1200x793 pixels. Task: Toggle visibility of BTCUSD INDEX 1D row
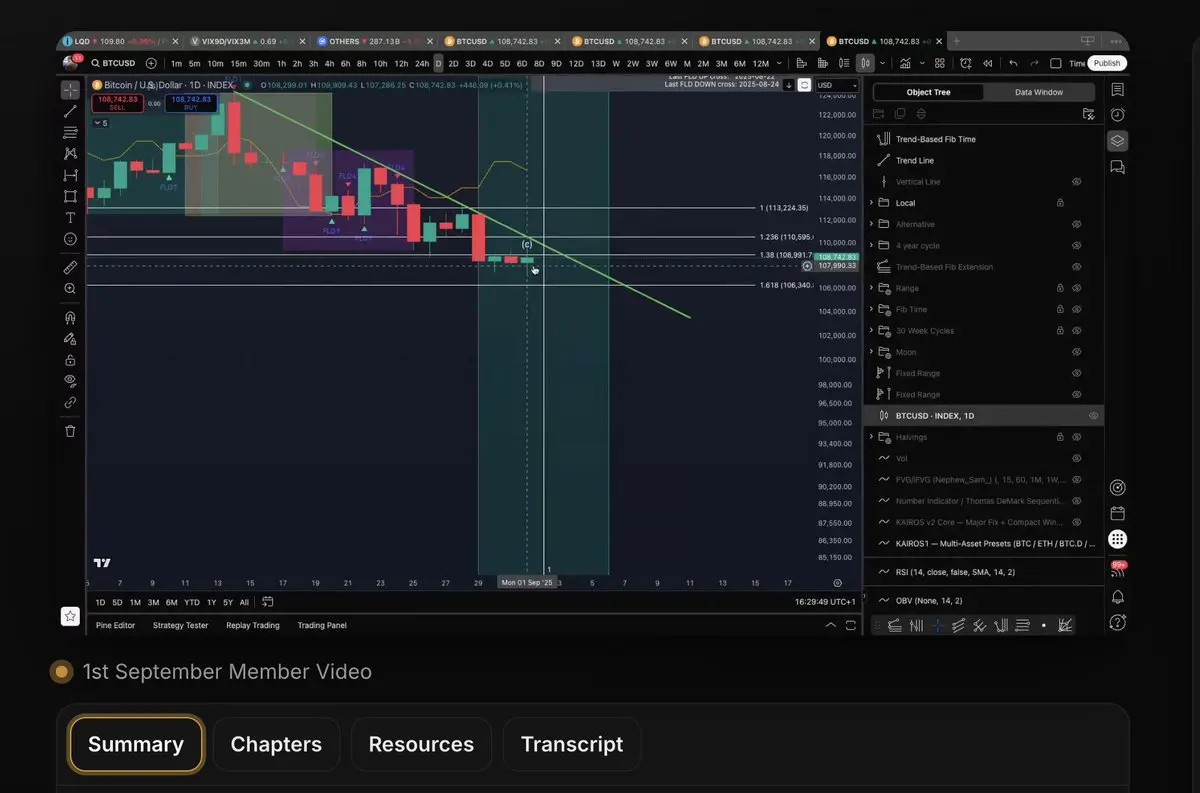[1093, 416]
